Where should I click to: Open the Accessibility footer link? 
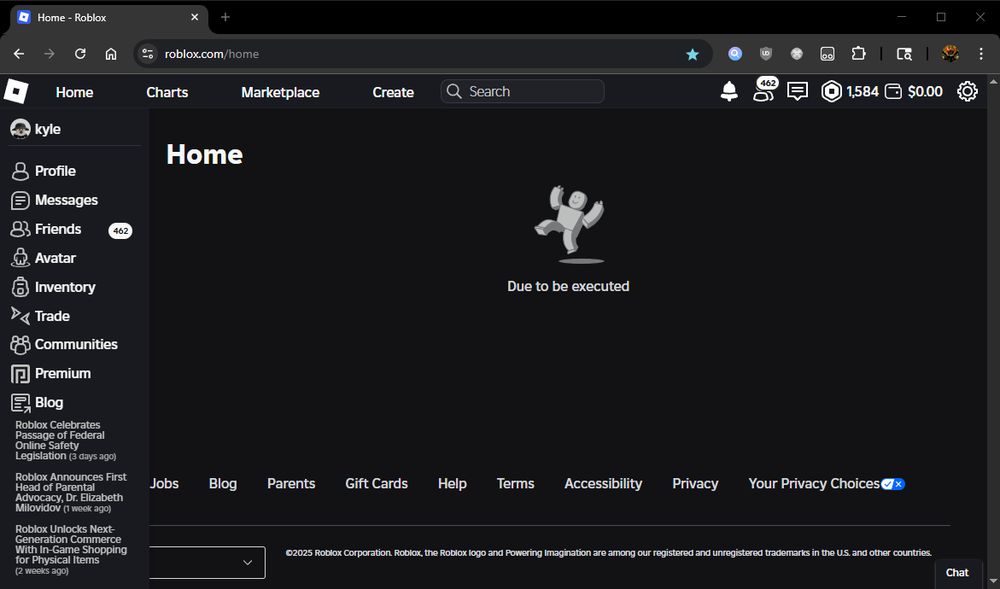click(x=603, y=484)
